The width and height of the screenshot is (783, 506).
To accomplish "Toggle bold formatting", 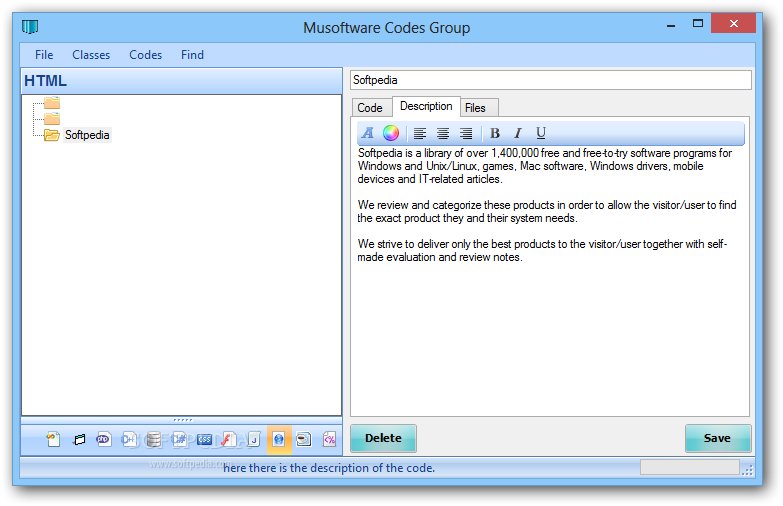I will coord(495,133).
